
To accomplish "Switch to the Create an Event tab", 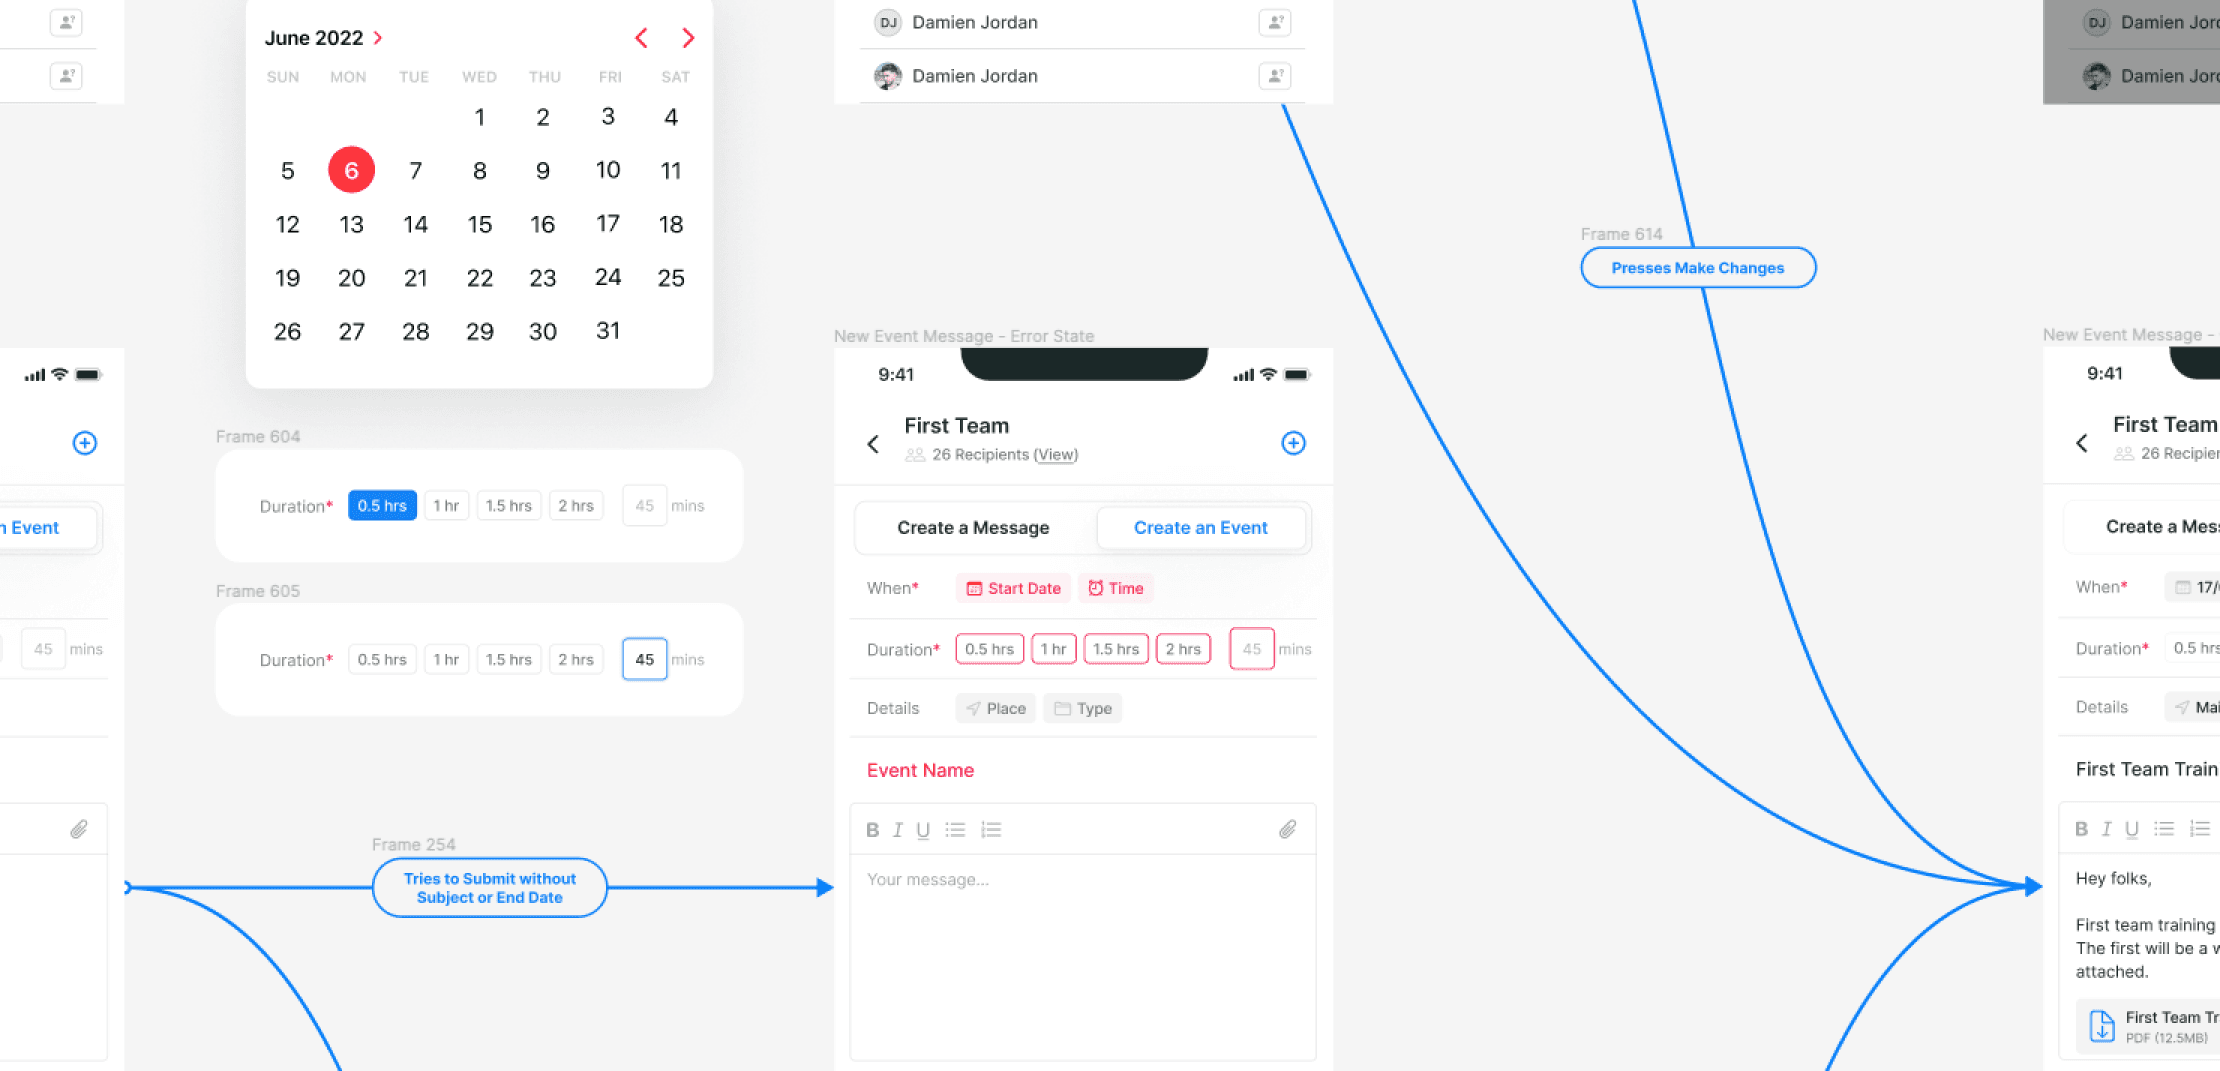I will [1200, 528].
